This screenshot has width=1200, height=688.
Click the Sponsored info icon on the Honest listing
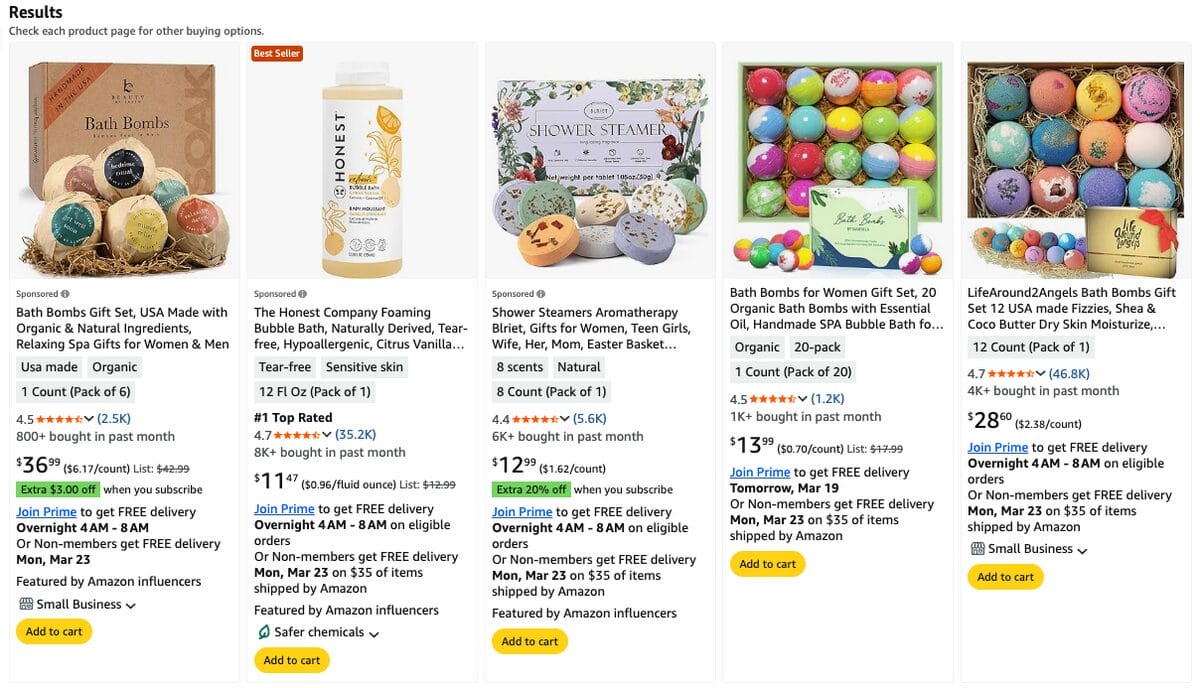click(304, 293)
